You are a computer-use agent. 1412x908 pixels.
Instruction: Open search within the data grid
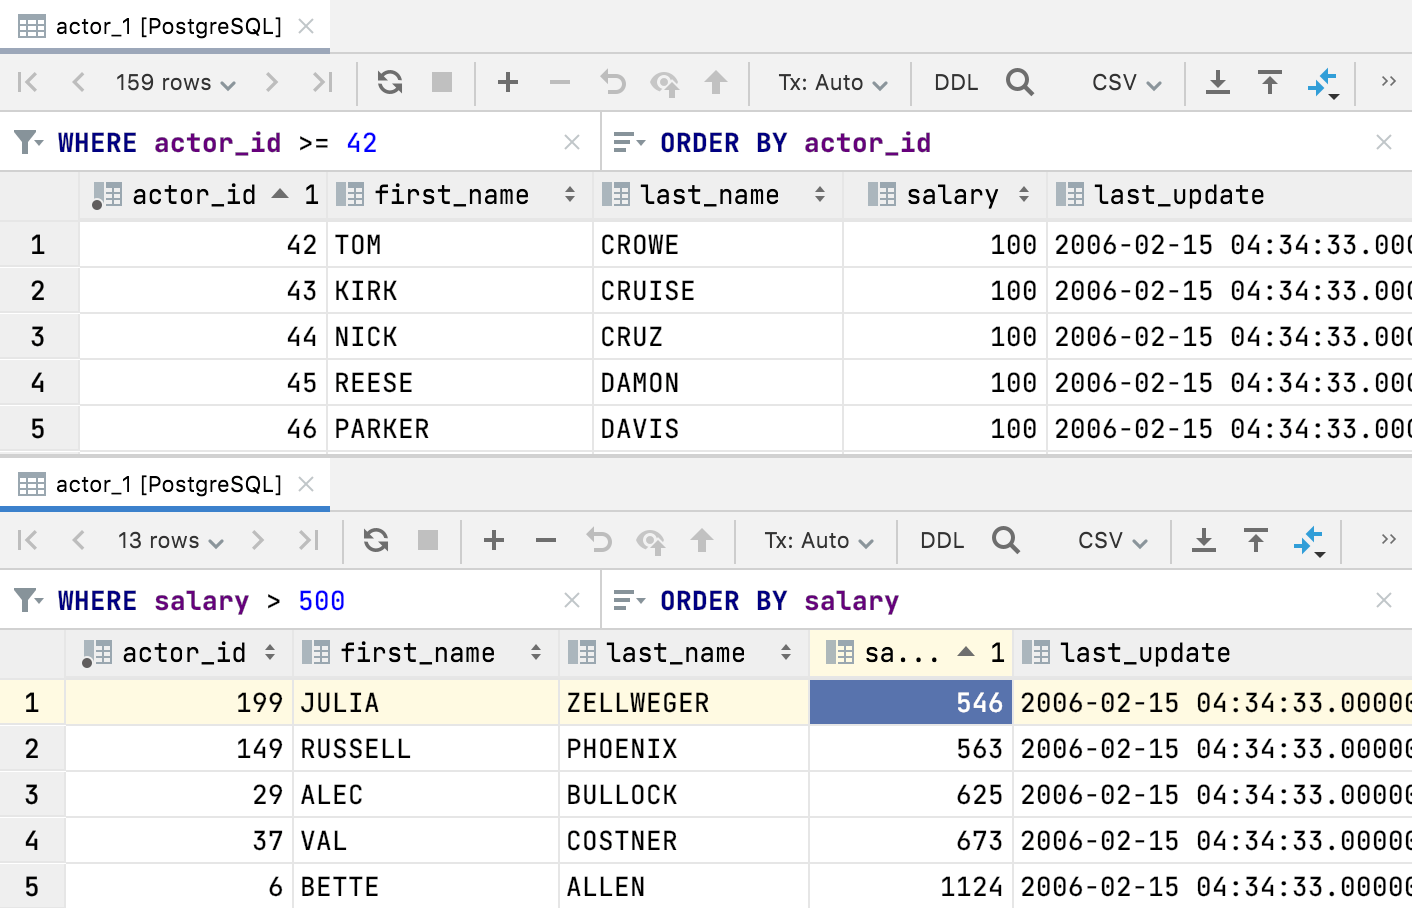1020,82
